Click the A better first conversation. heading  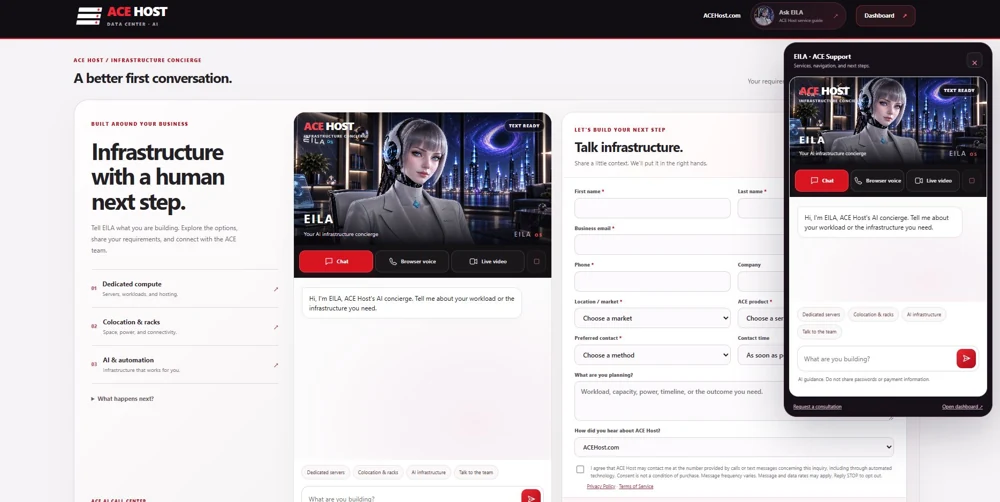point(152,78)
